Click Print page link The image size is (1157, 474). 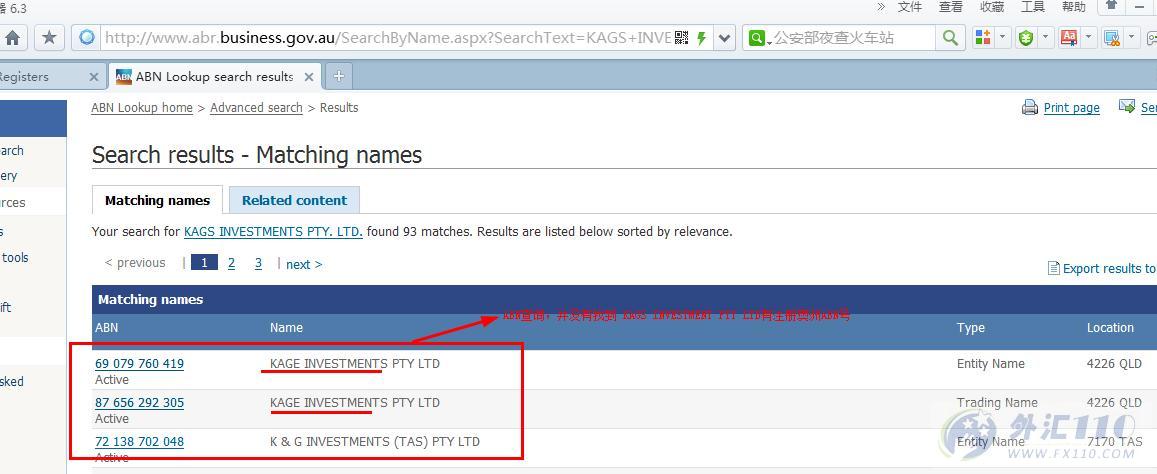point(1071,108)
